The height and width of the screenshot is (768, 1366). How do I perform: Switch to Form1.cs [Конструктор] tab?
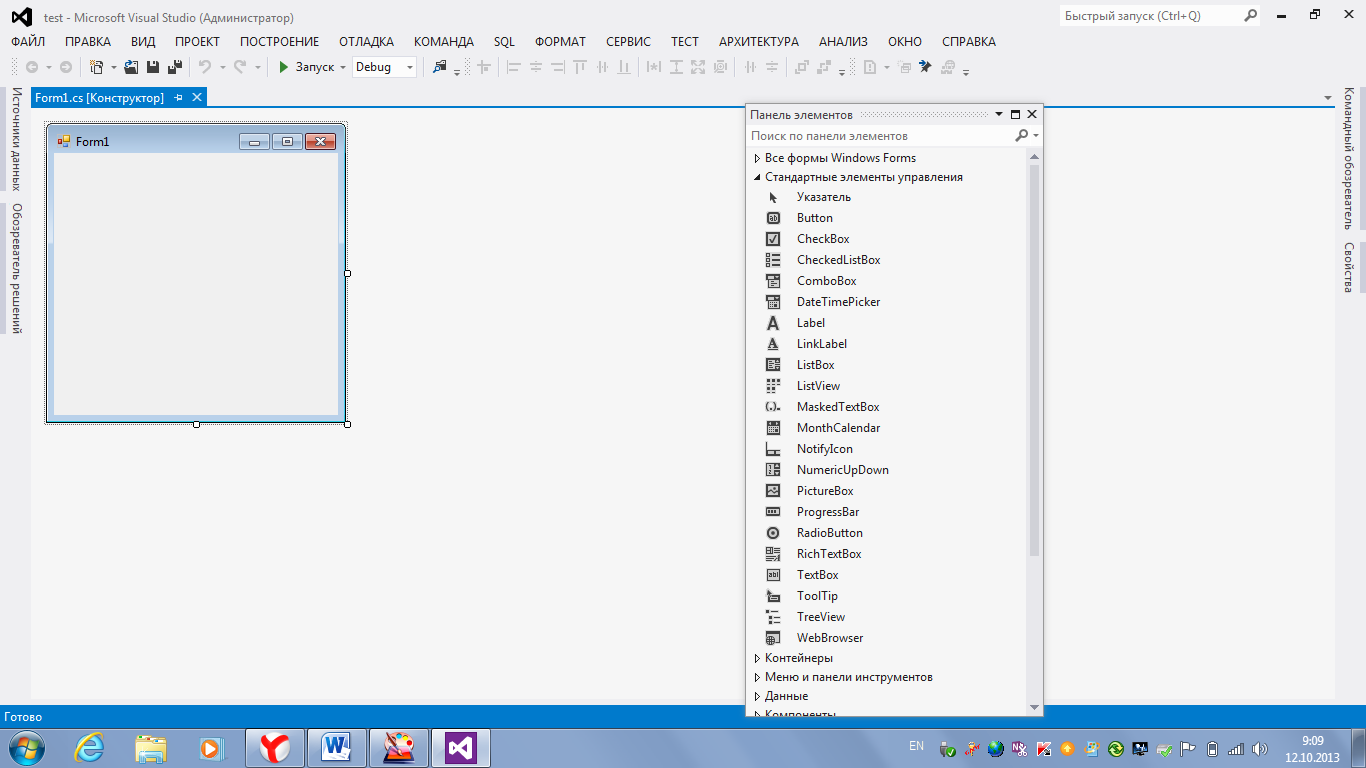tap(99, 97)
